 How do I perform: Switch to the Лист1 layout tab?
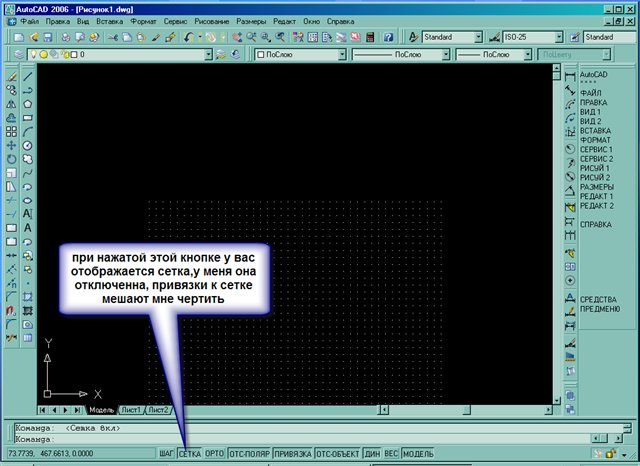(131, 410)
